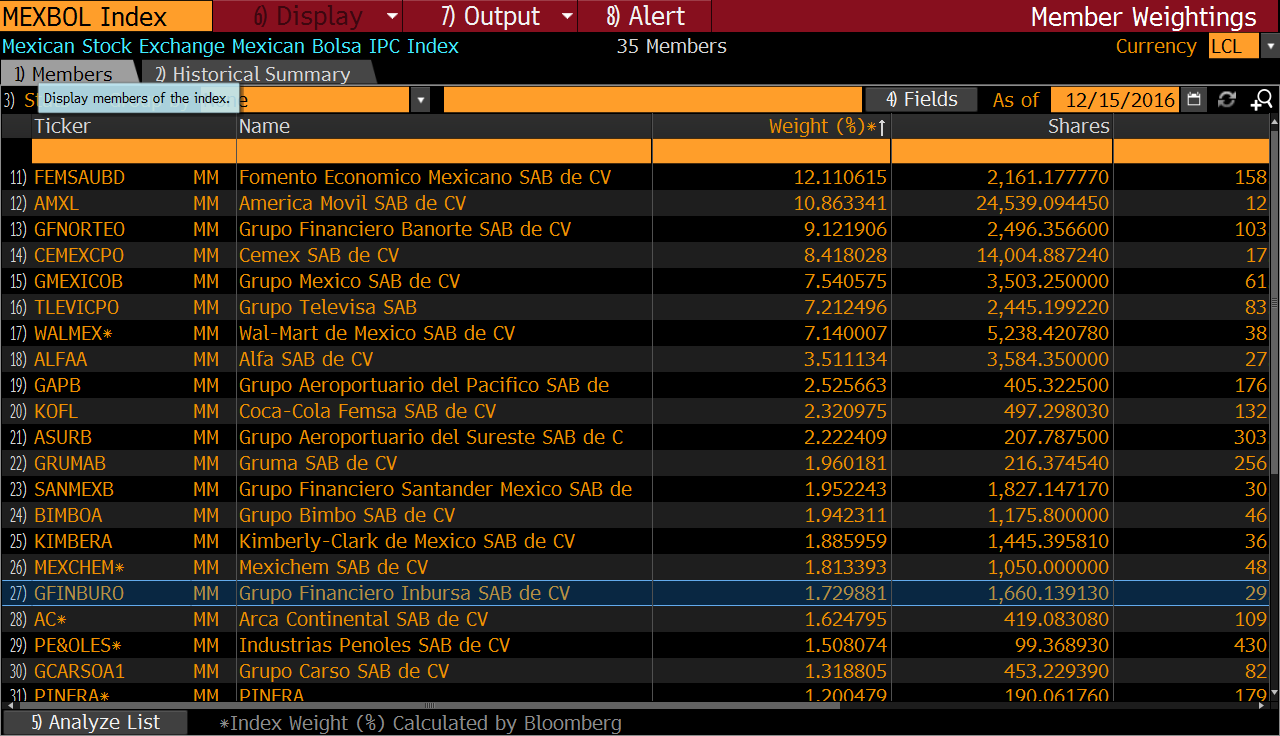
Task: Click the weight value 12.110615
Action: 840,177
